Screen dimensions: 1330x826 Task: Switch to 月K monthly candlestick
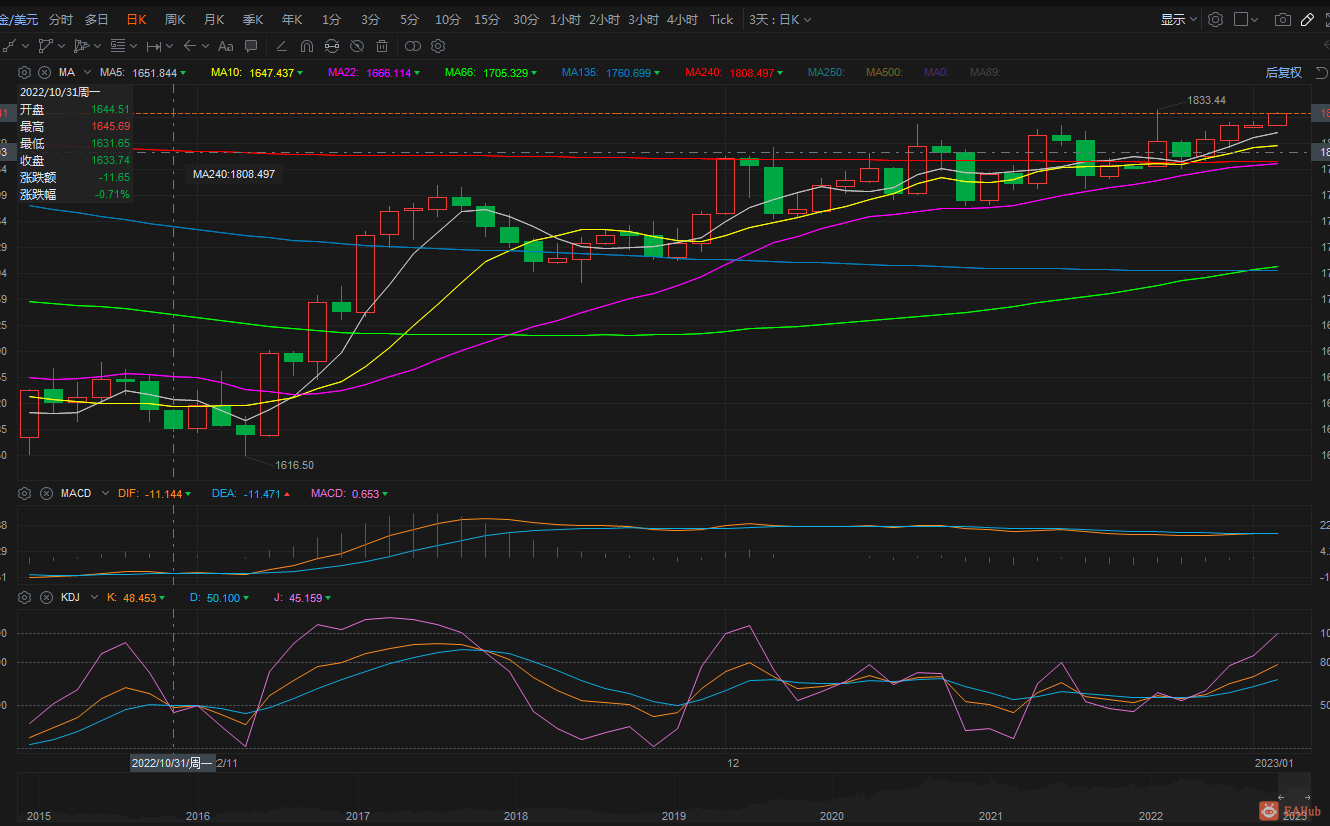click(x=214, y=19)
